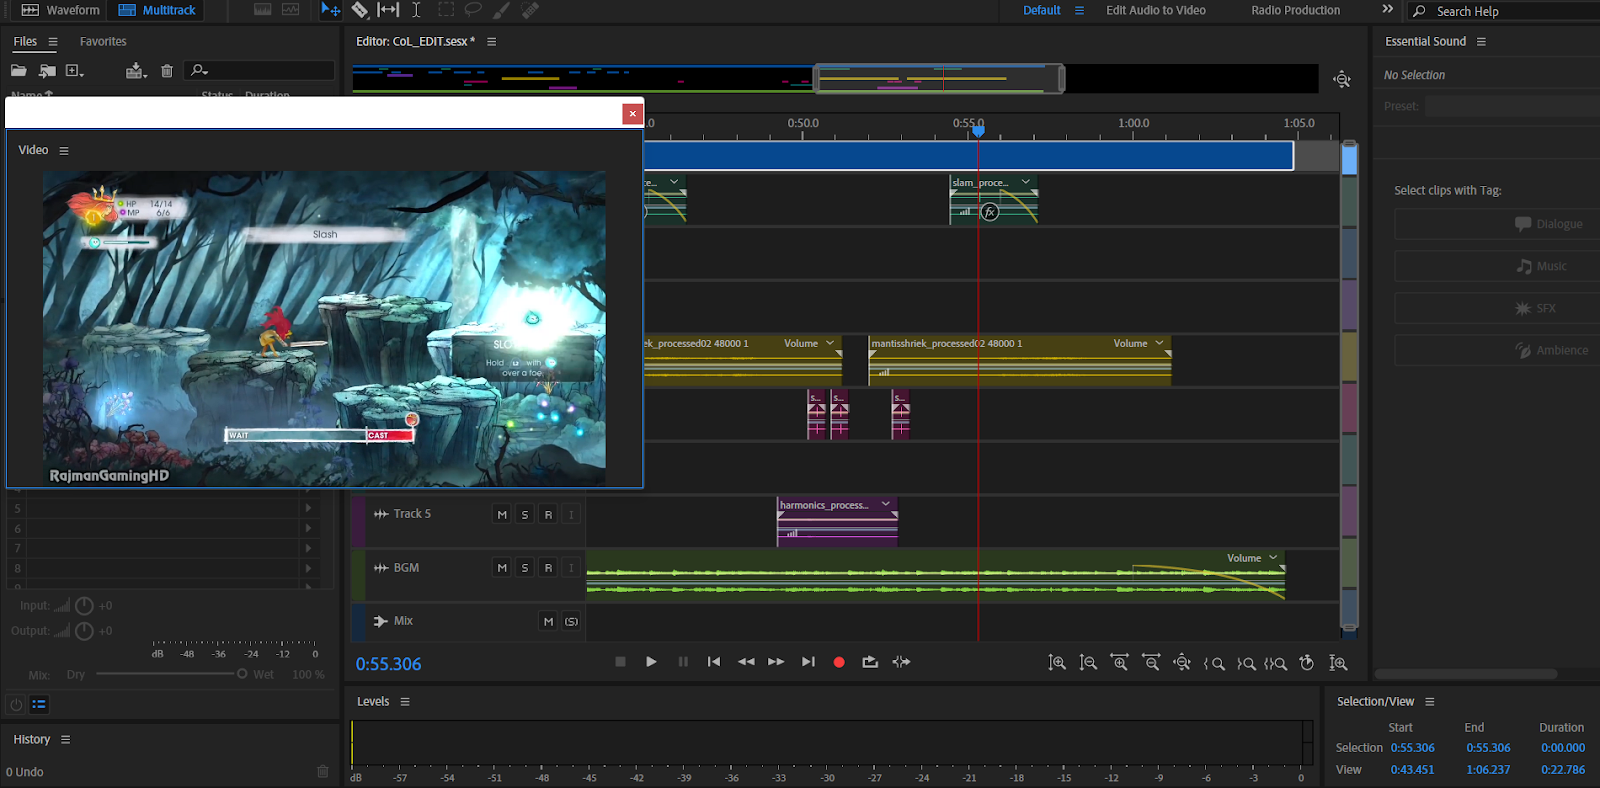Screen dimensions: 1600x788
Task: Open dropdown arrow on harmonics_process clip
Action: click(x=886, y=504)
